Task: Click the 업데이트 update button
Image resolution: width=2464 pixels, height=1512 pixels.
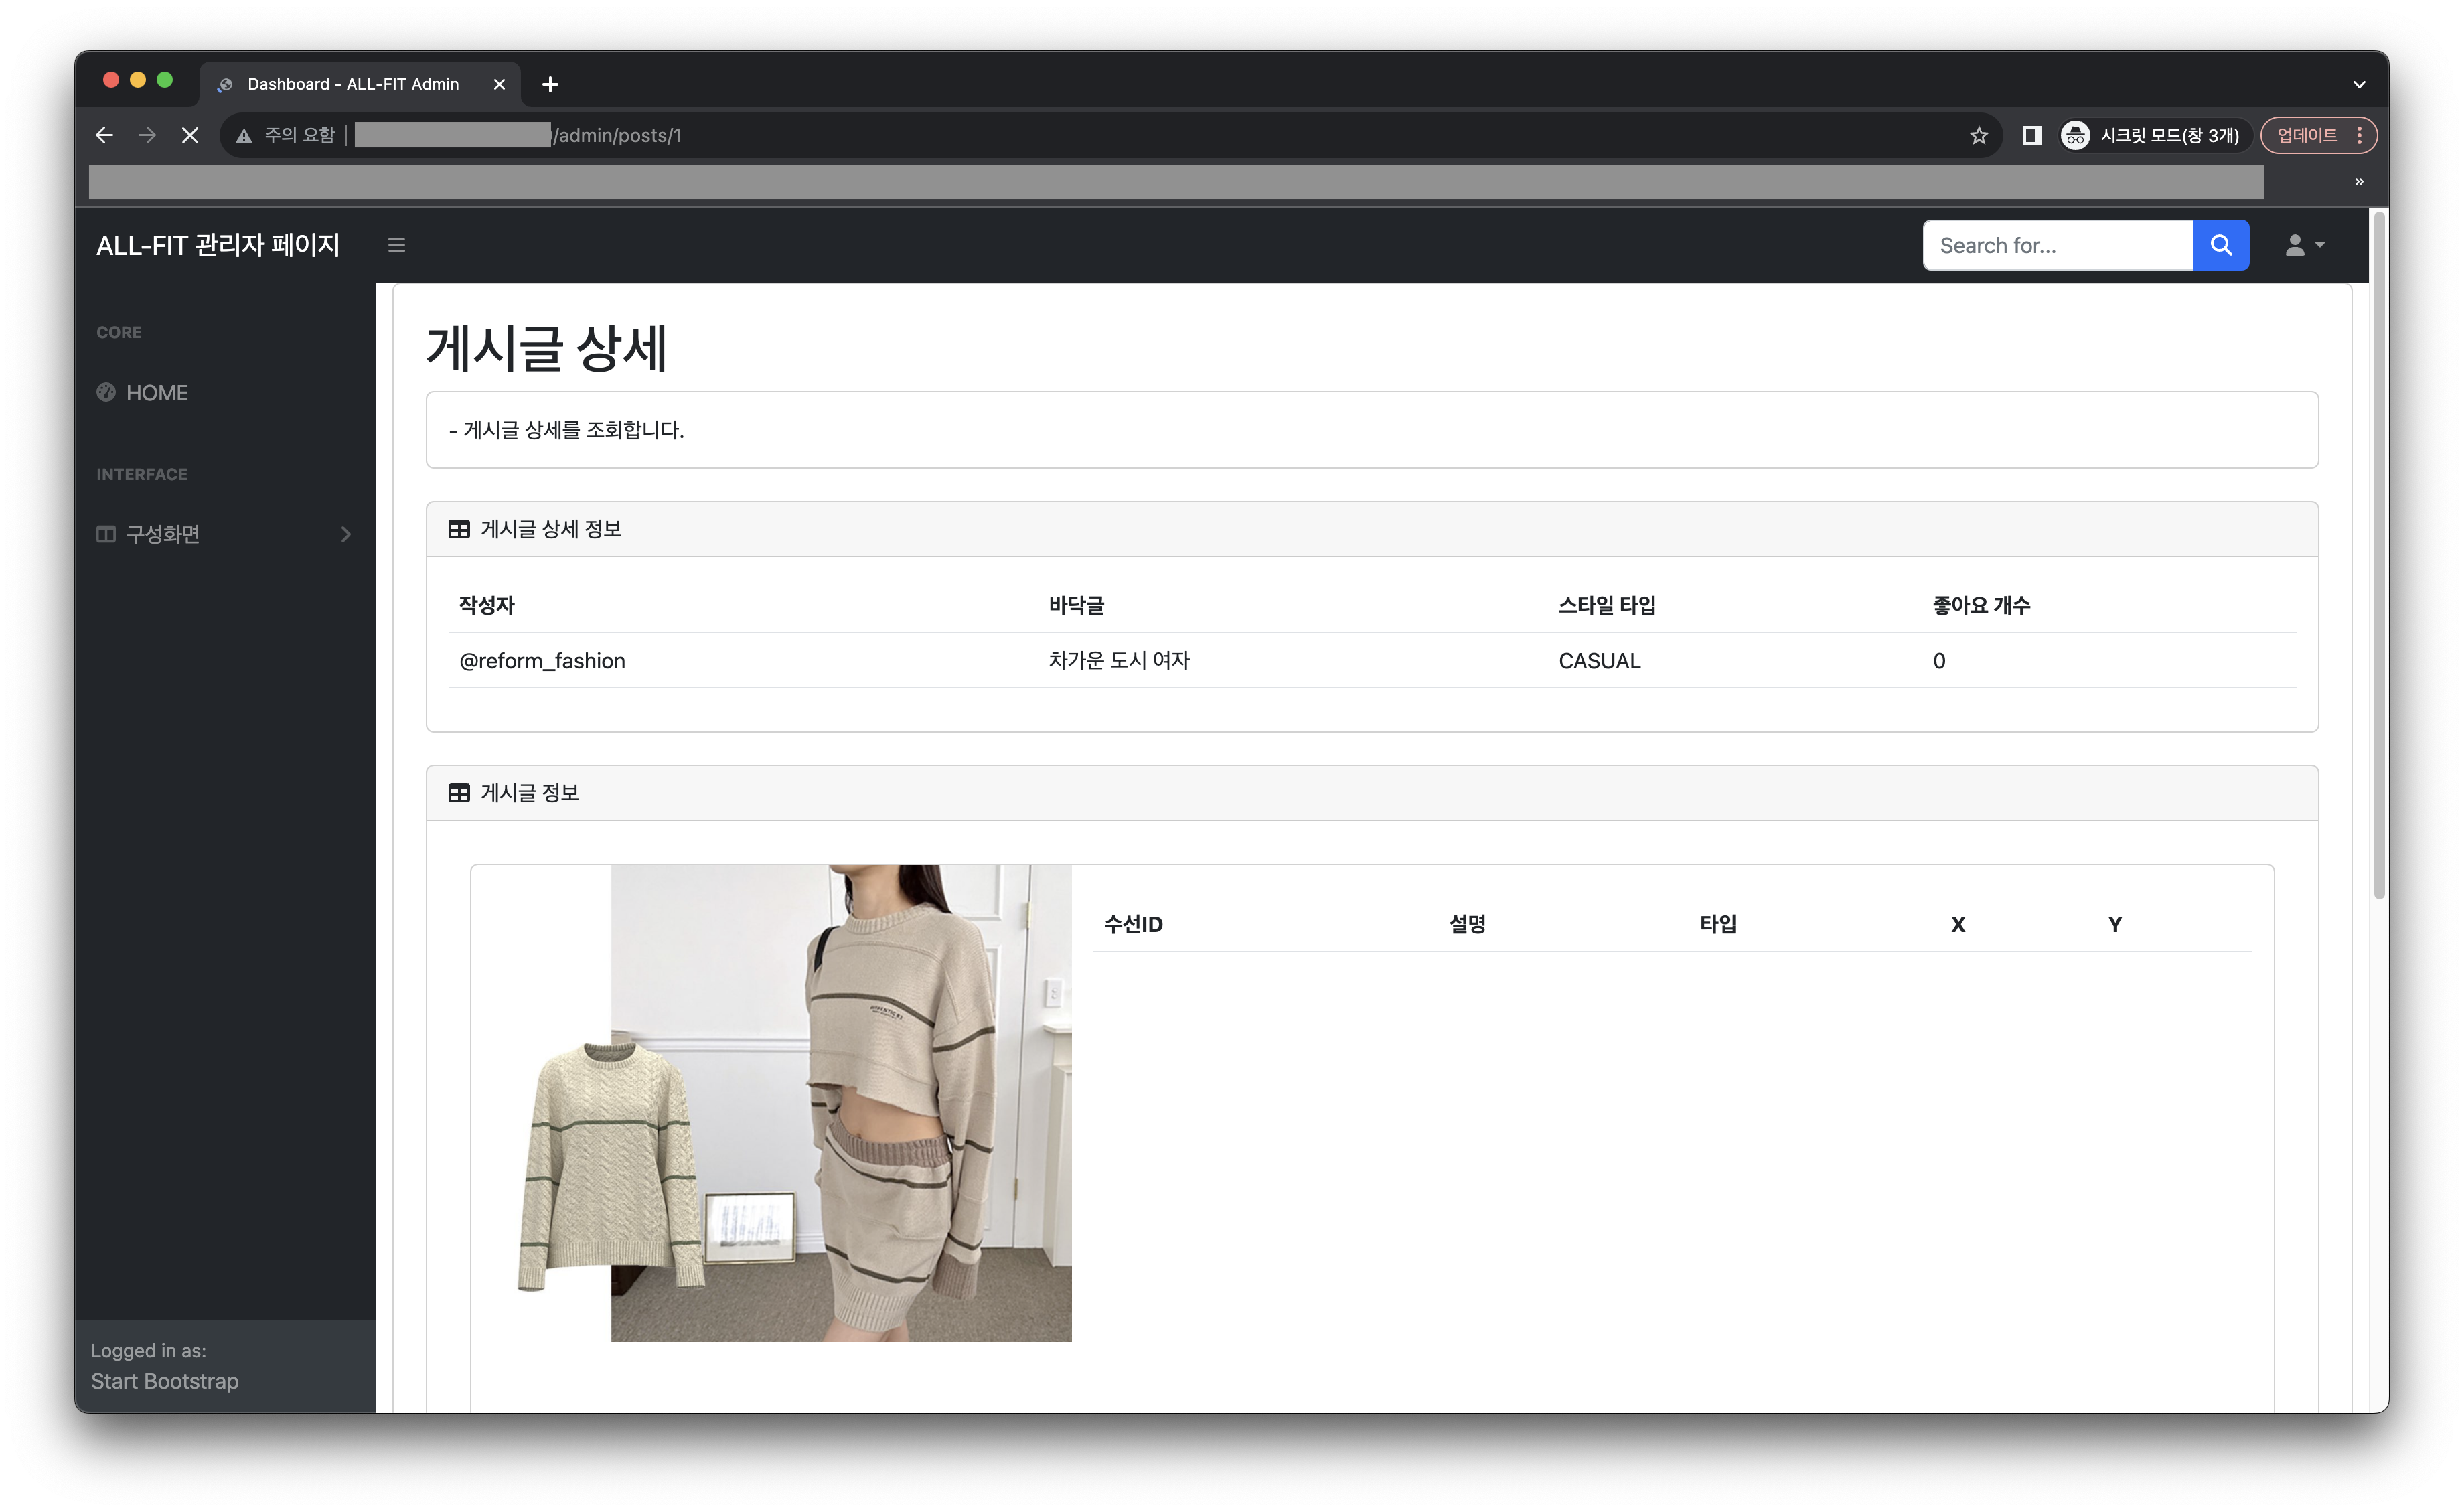Action: tap(2306, 135)
